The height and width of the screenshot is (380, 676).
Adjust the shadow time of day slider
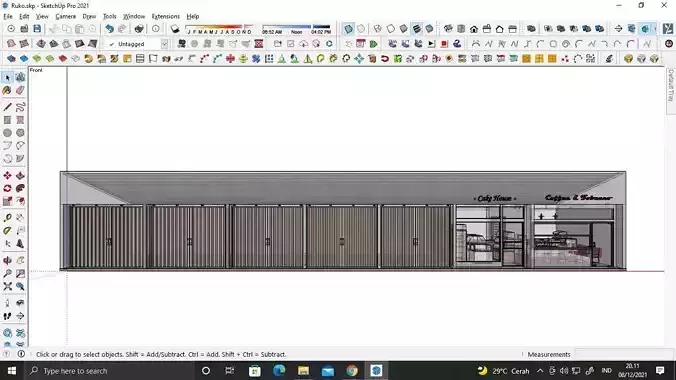[296, 29]
